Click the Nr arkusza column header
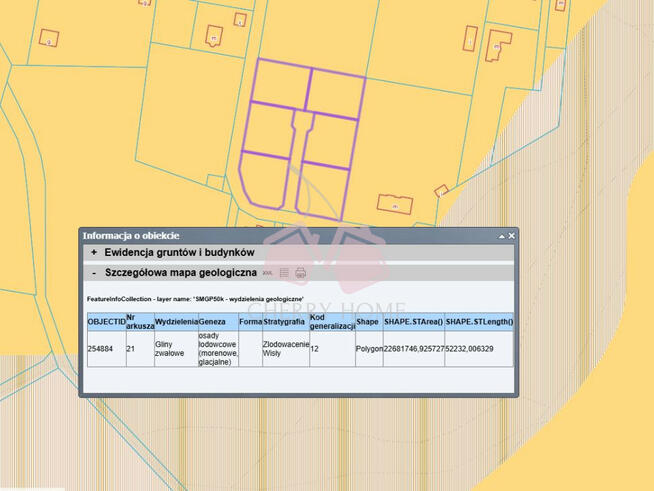This screenshot has width=654, height=491. click(x=140, y=322)
